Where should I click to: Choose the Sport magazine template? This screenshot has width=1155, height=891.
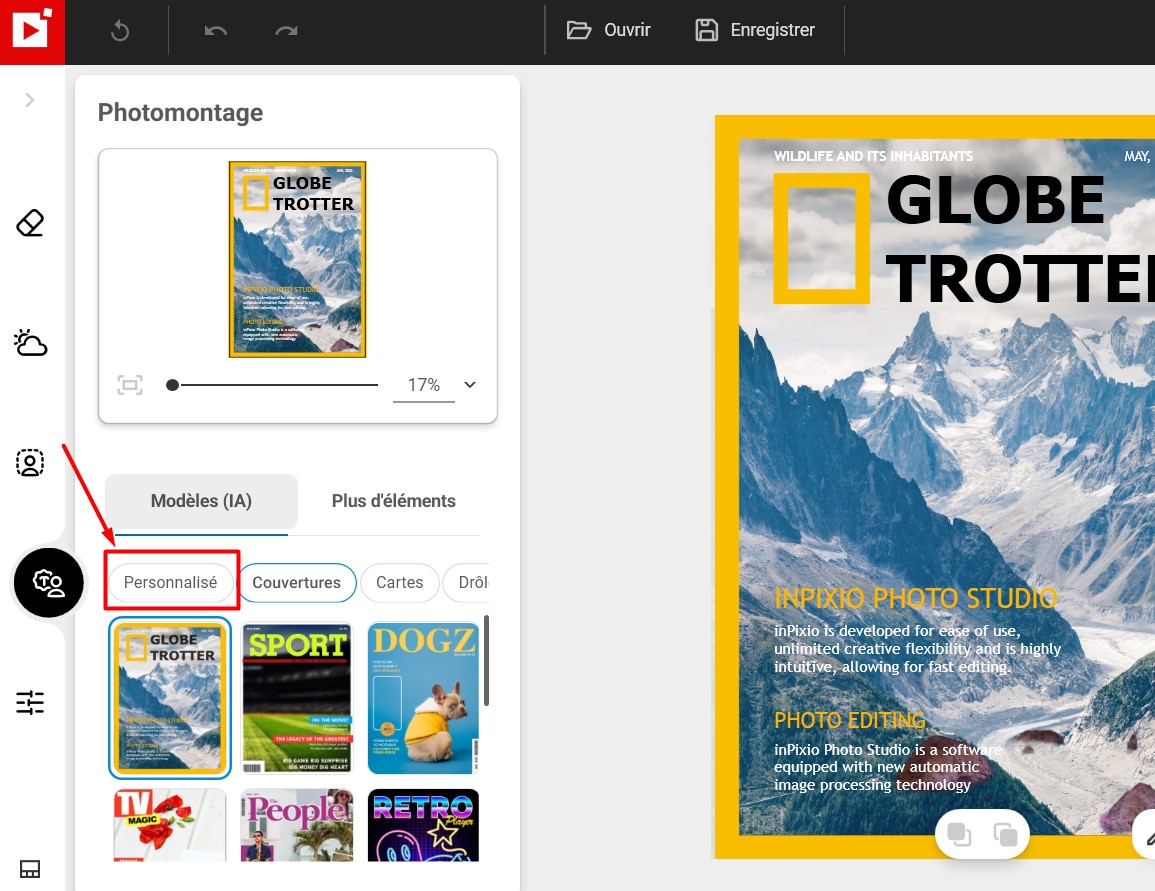(x=298, y=697)
